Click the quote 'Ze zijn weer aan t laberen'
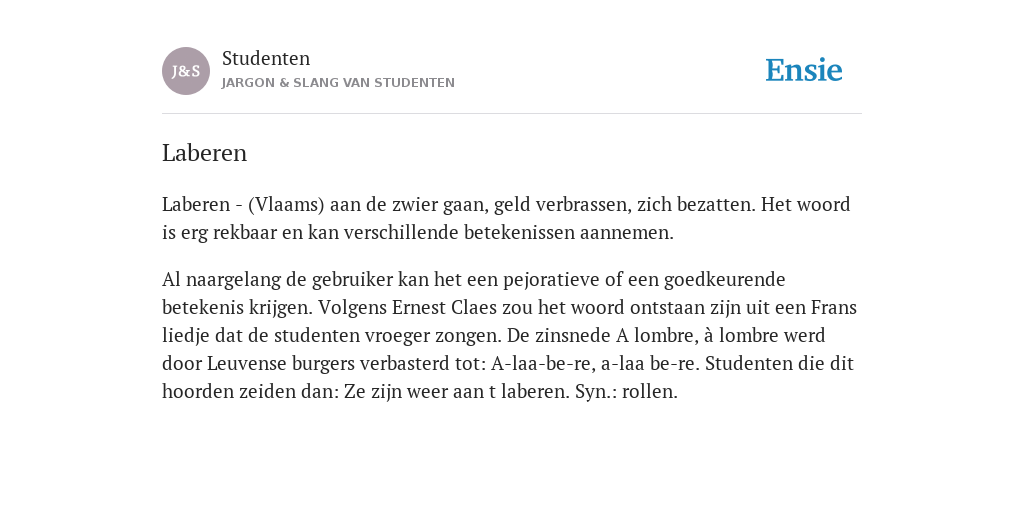Image resolution: width=1024 pixels, height=512 pixels. (x=456, y=392)
